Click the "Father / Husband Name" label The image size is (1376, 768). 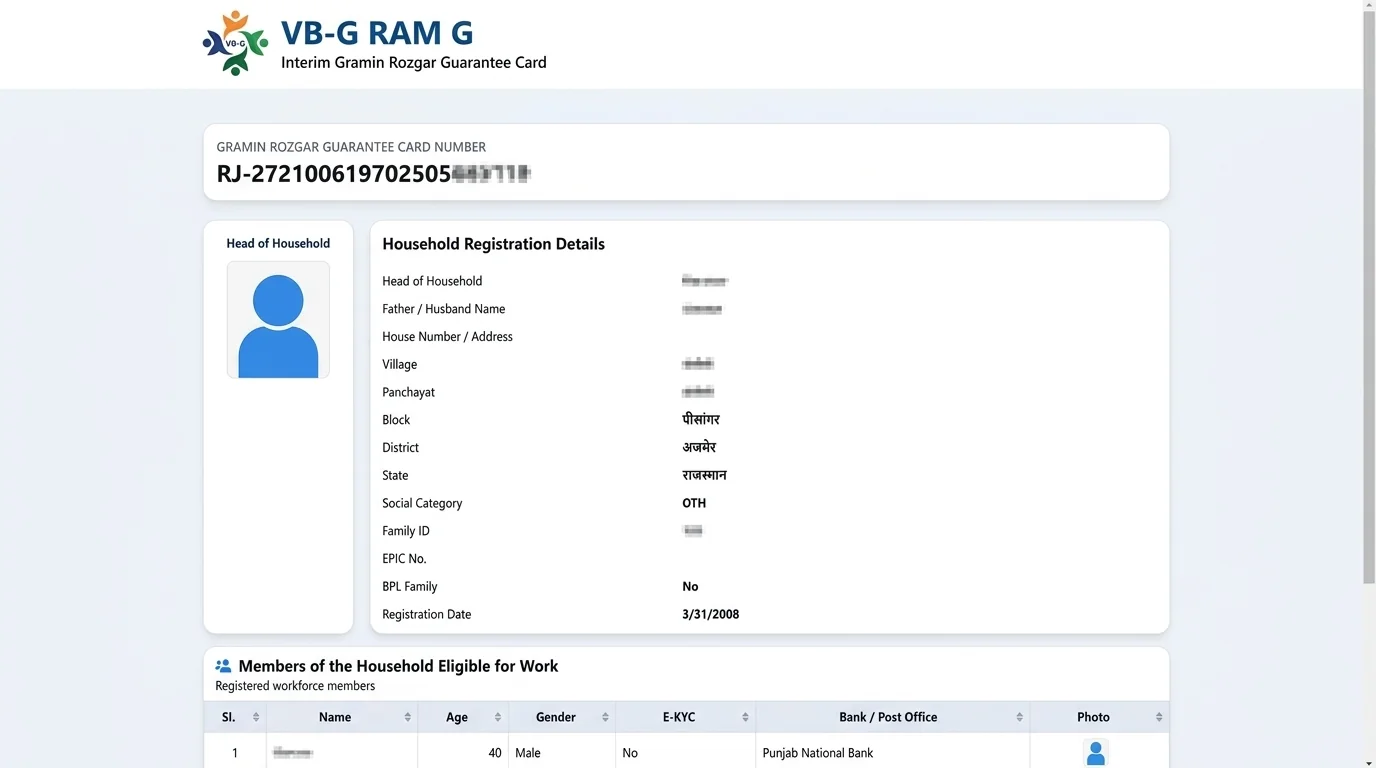(443, 309)
